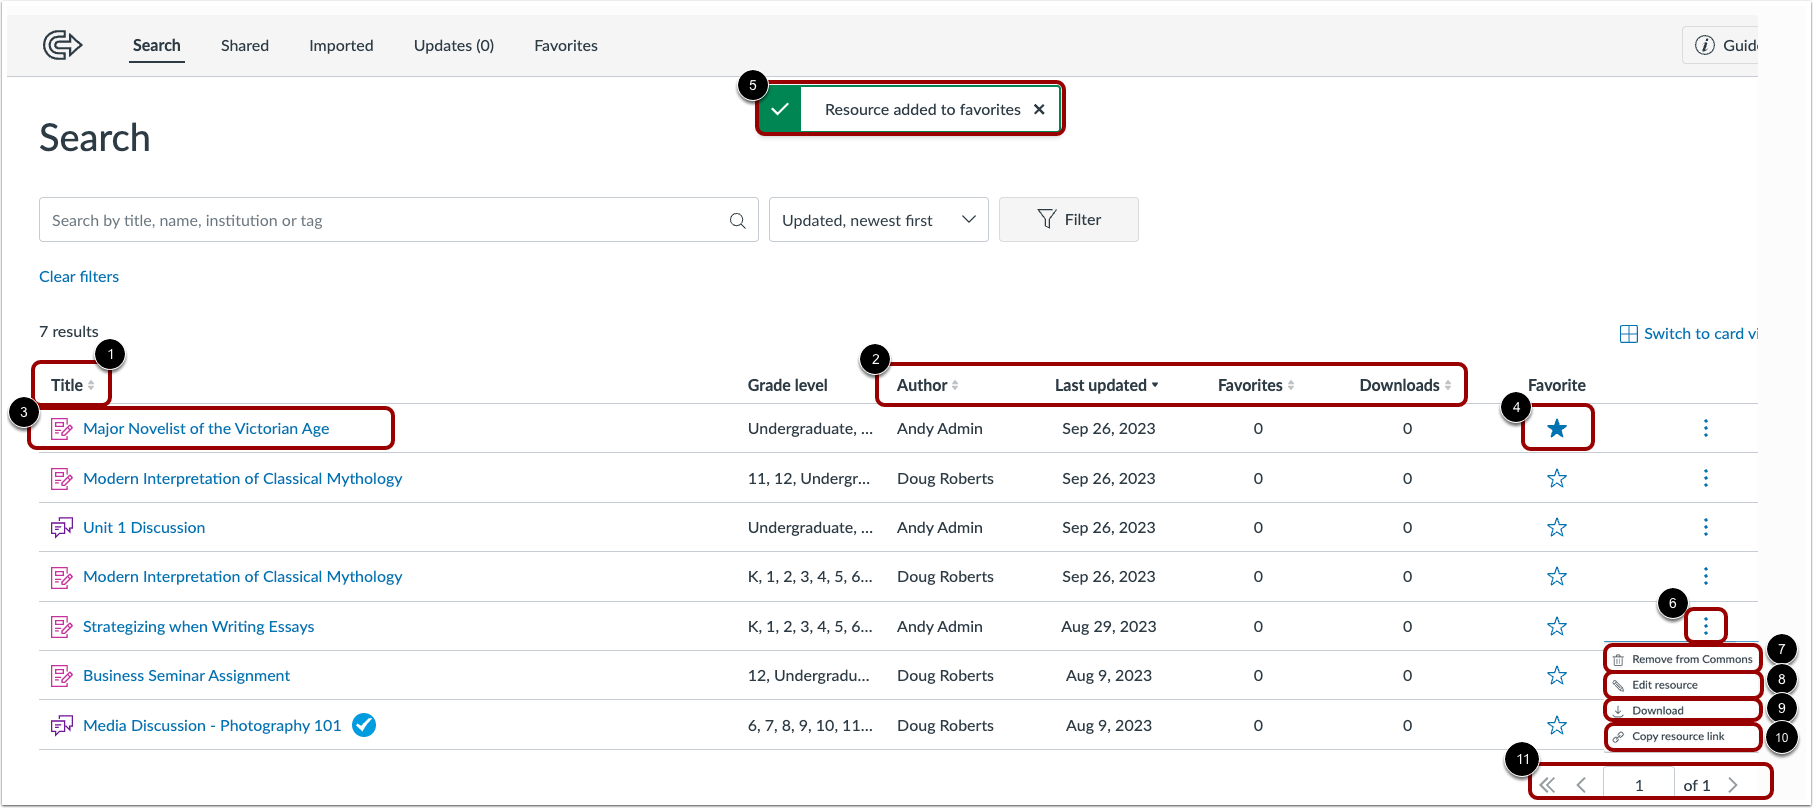Click the search magnifier icon
Image resolution: width=1813 pixels, height=808 pixels.
point(738,221)
